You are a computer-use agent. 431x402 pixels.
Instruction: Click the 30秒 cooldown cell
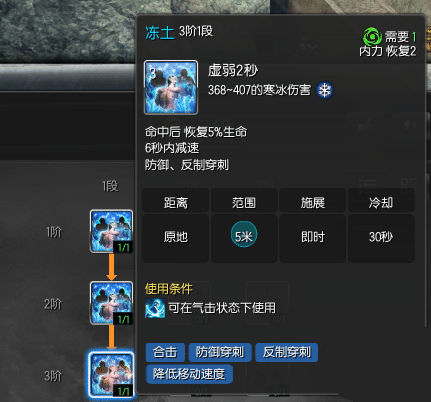pyautogui.click(x=381, y=238)
